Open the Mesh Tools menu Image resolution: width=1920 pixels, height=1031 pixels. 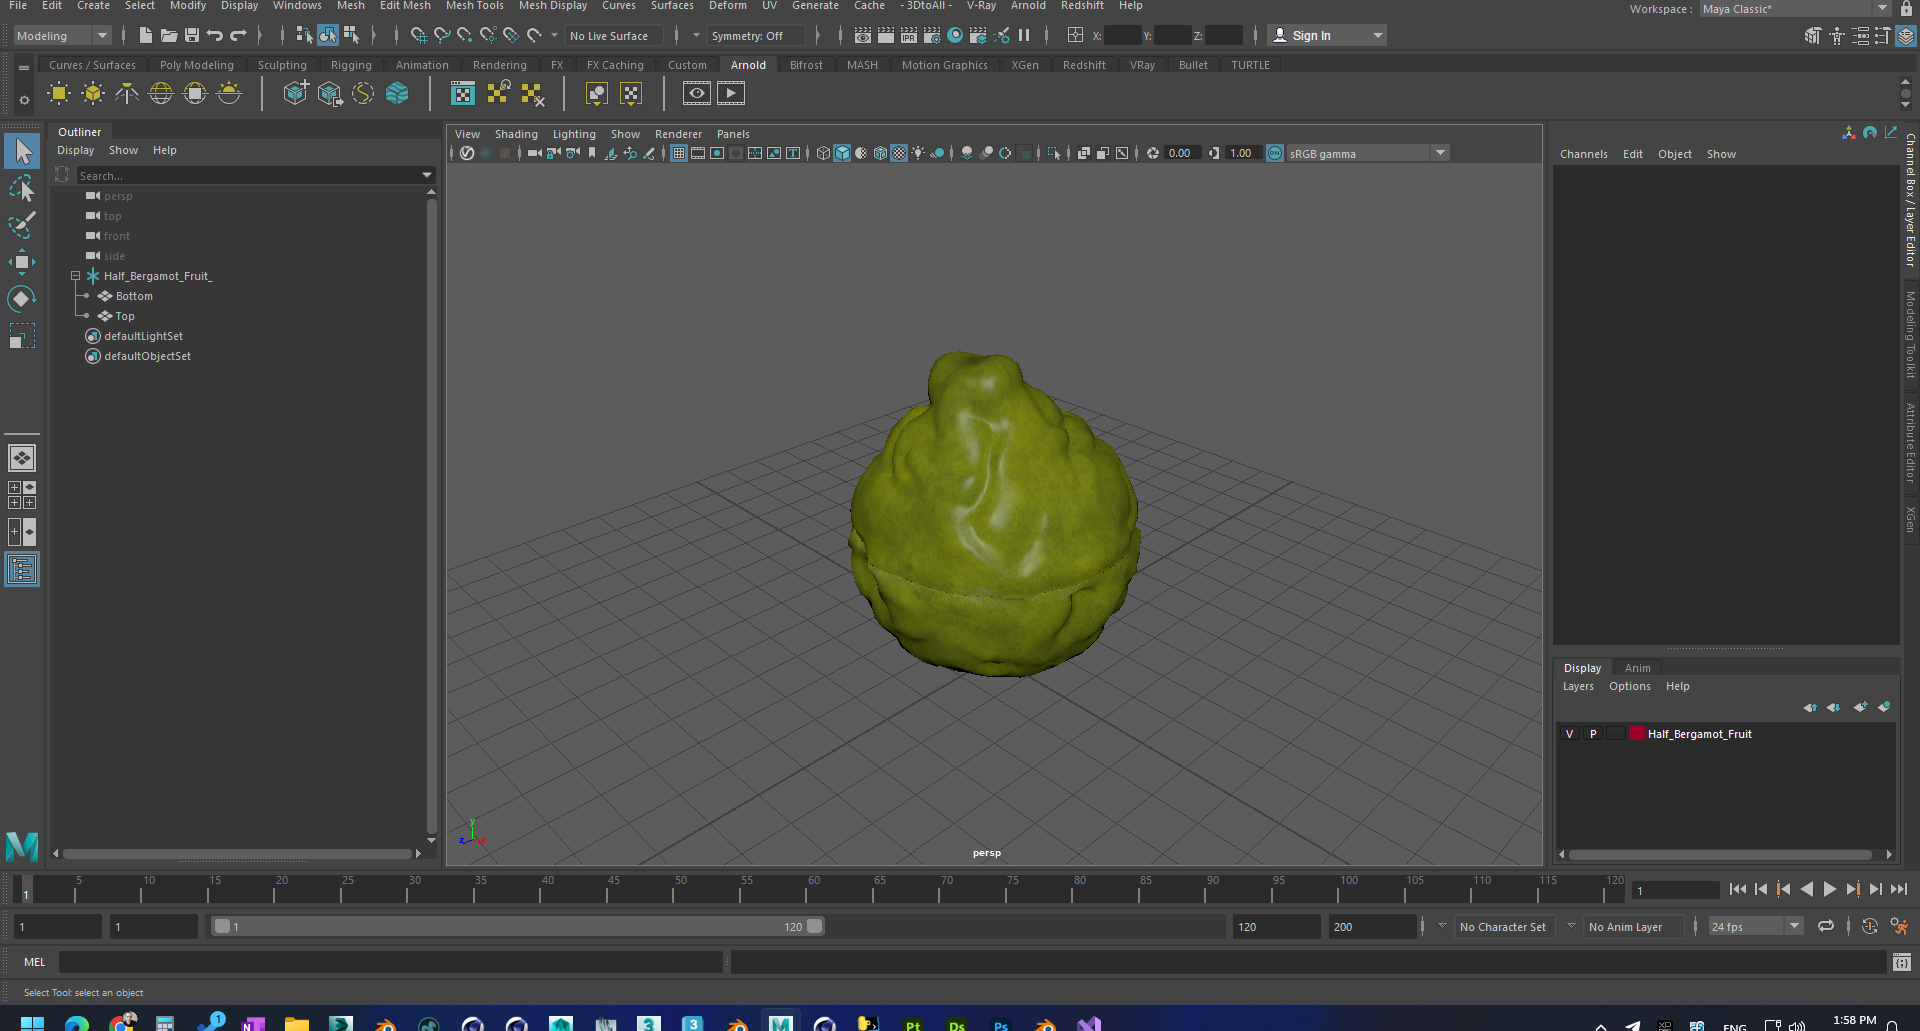pyautogui.click(x=475, y=6)
